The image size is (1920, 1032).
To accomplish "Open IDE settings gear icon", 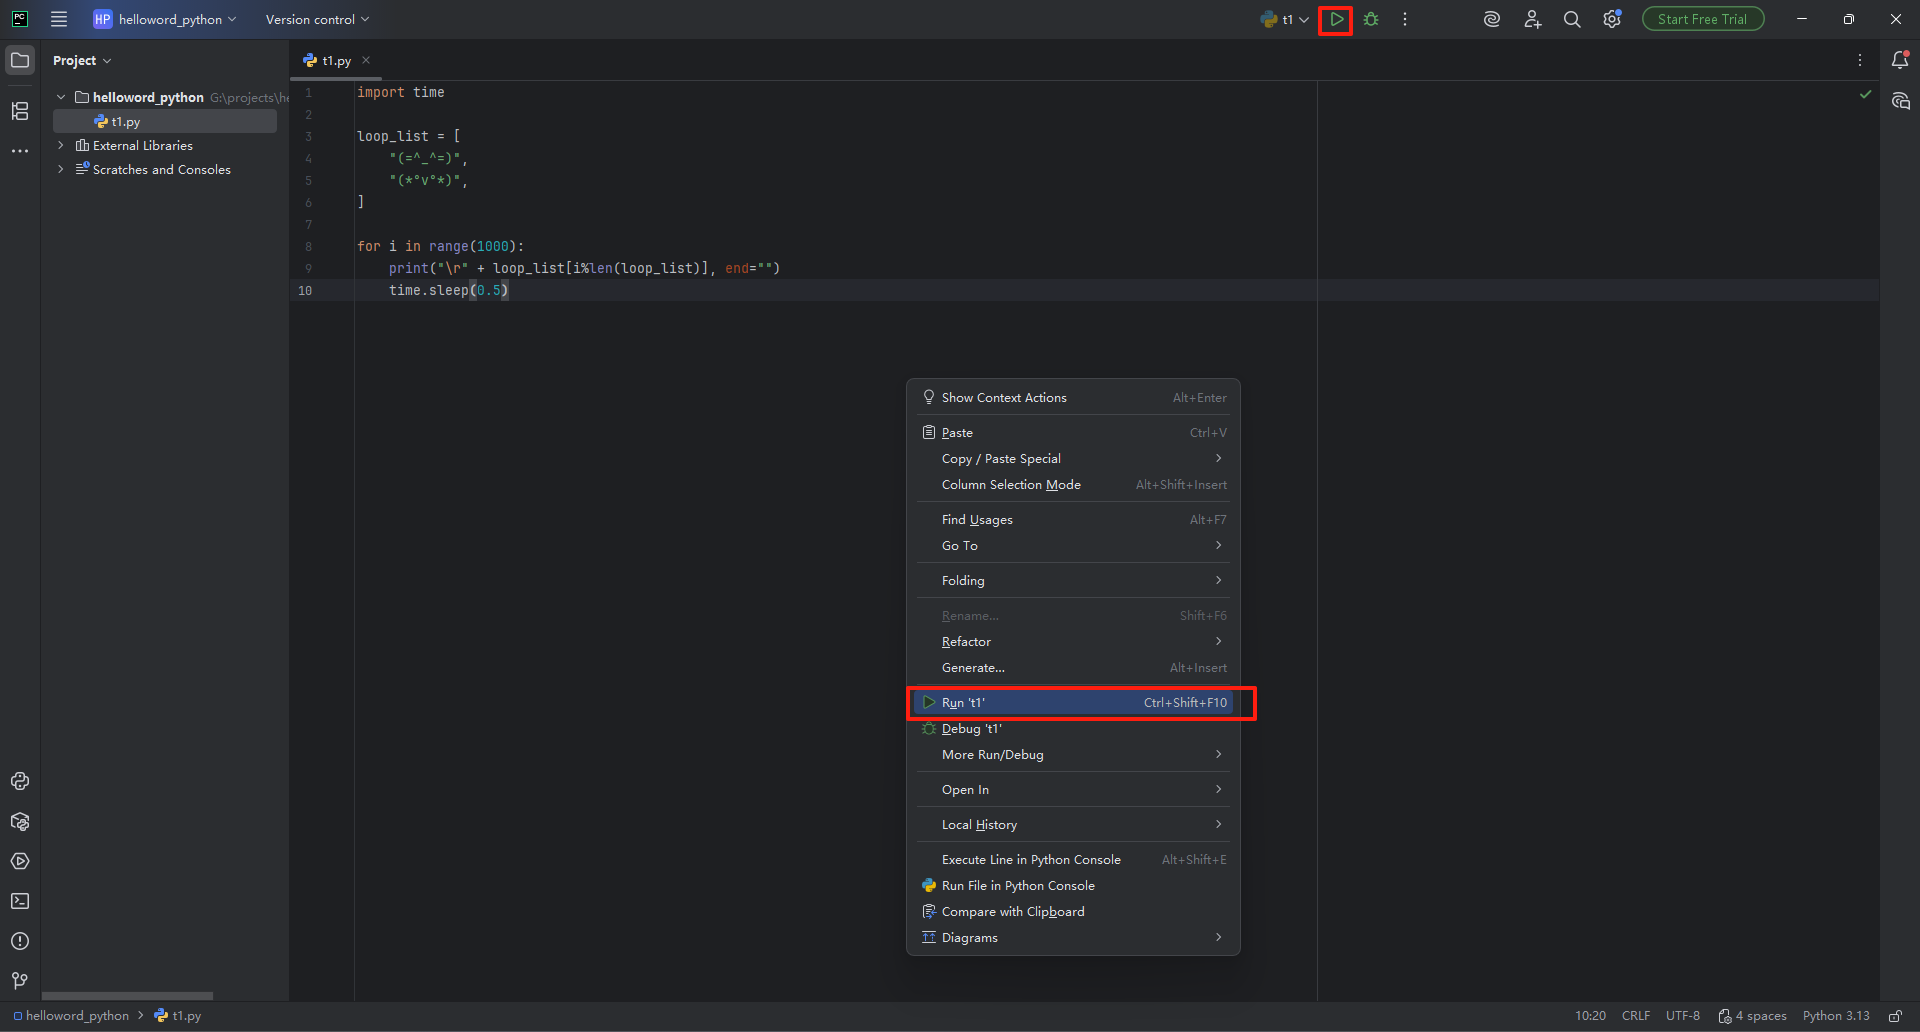I will click(x=1611, y=20).
